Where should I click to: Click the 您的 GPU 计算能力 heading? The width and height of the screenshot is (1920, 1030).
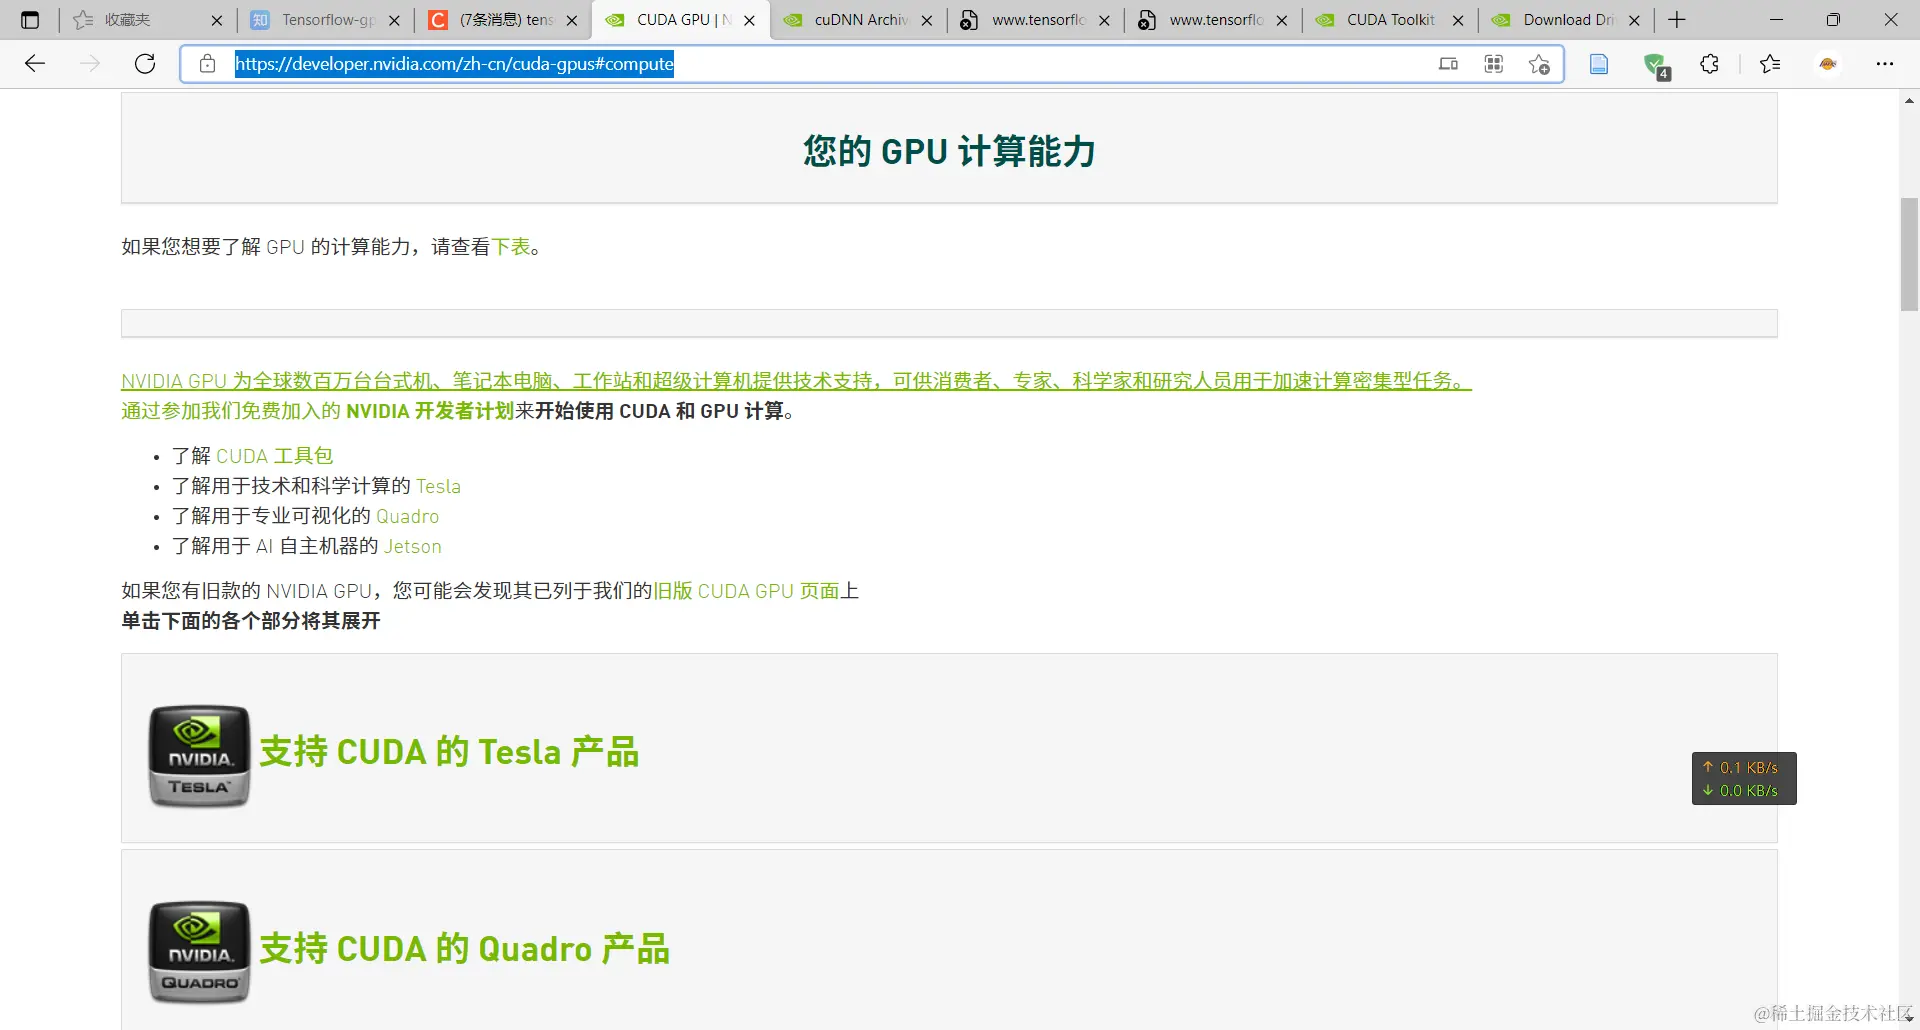tap(949, 151)
